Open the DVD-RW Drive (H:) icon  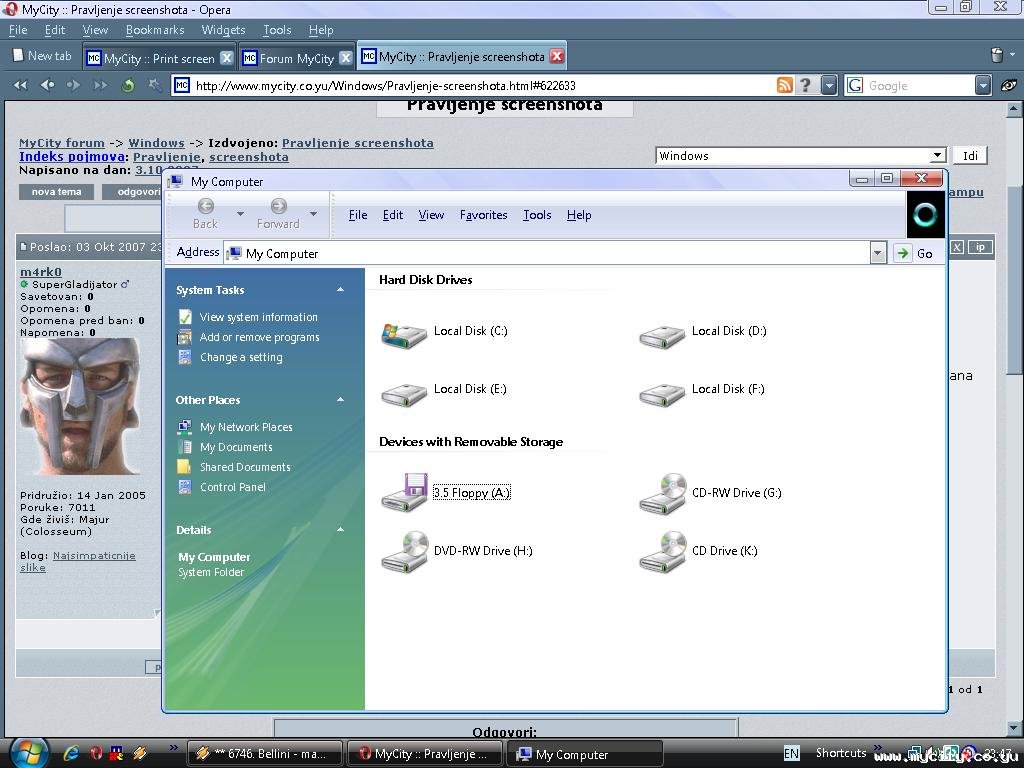(404, 551)
